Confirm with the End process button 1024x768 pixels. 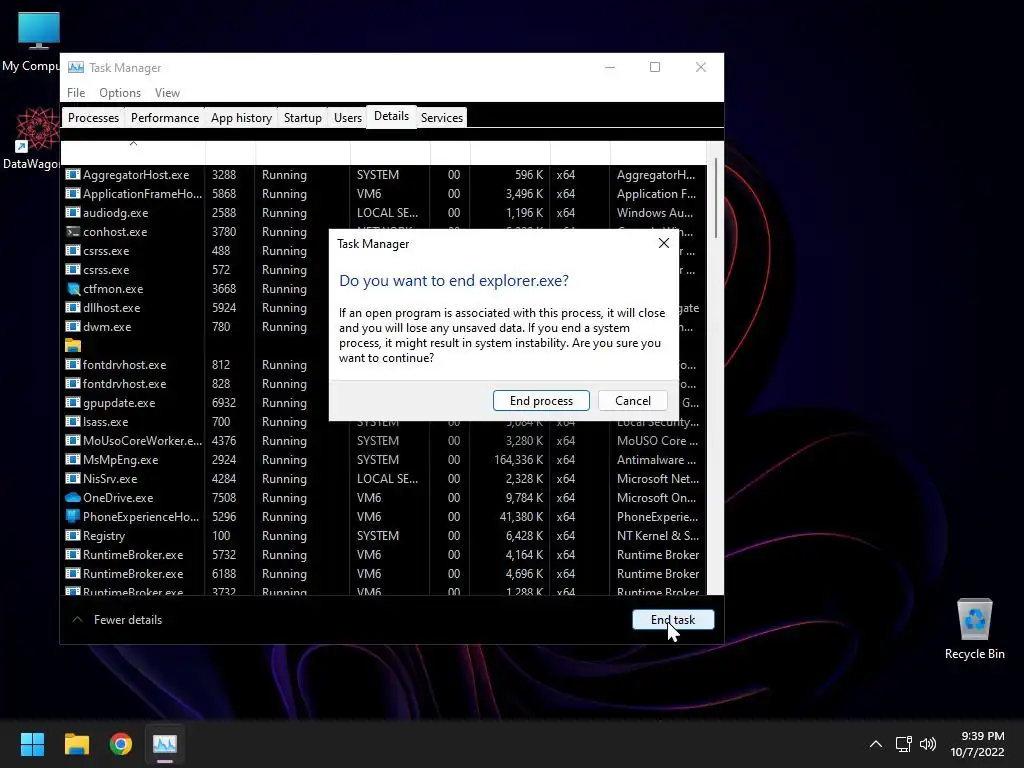(541, 400)
